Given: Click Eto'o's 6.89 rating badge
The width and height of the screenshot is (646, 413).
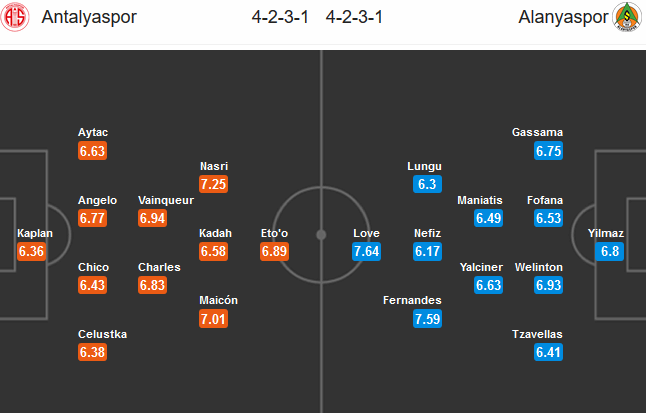Looking at the screenshot, I should click(274, 251).
